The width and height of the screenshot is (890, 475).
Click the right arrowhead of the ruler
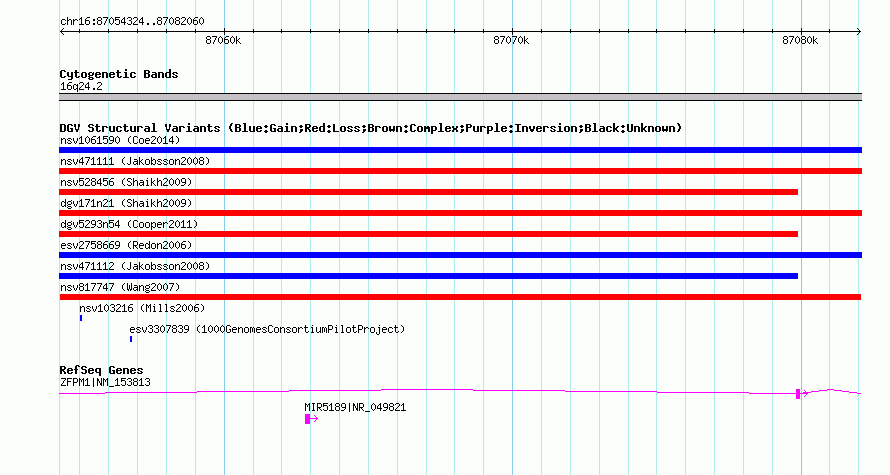(859, 32)
